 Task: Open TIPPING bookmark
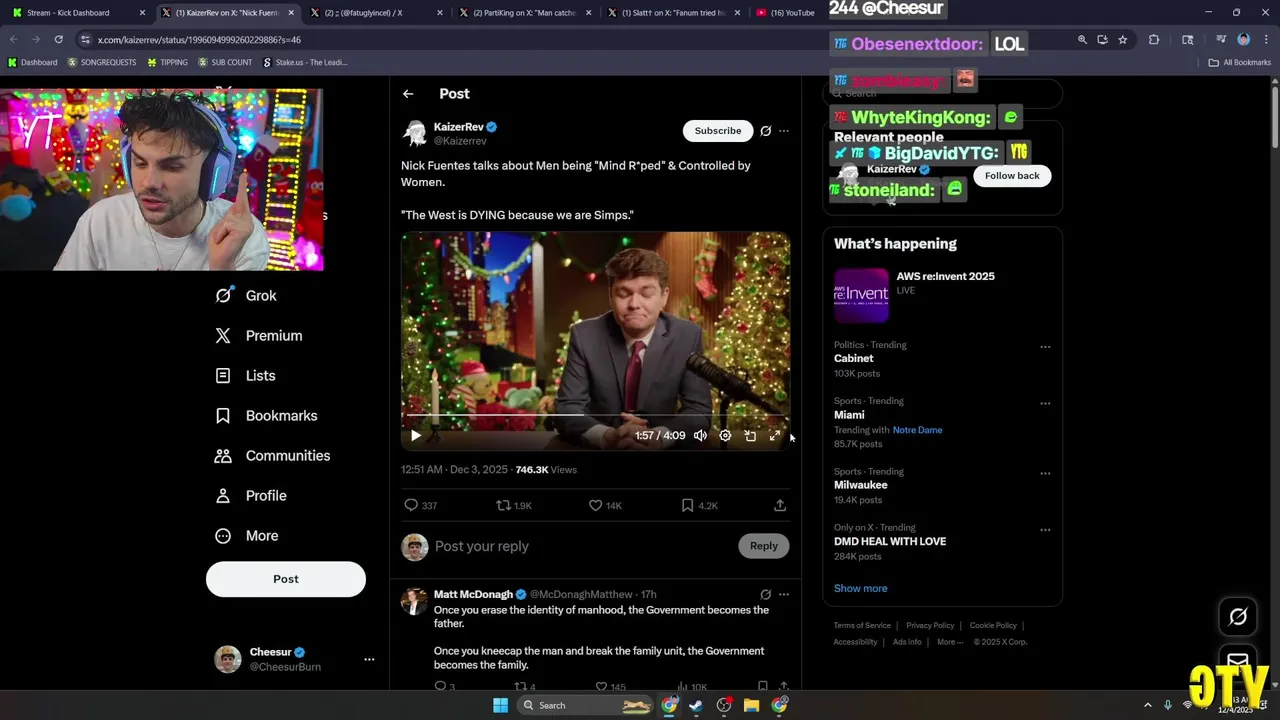pos(167,63)
